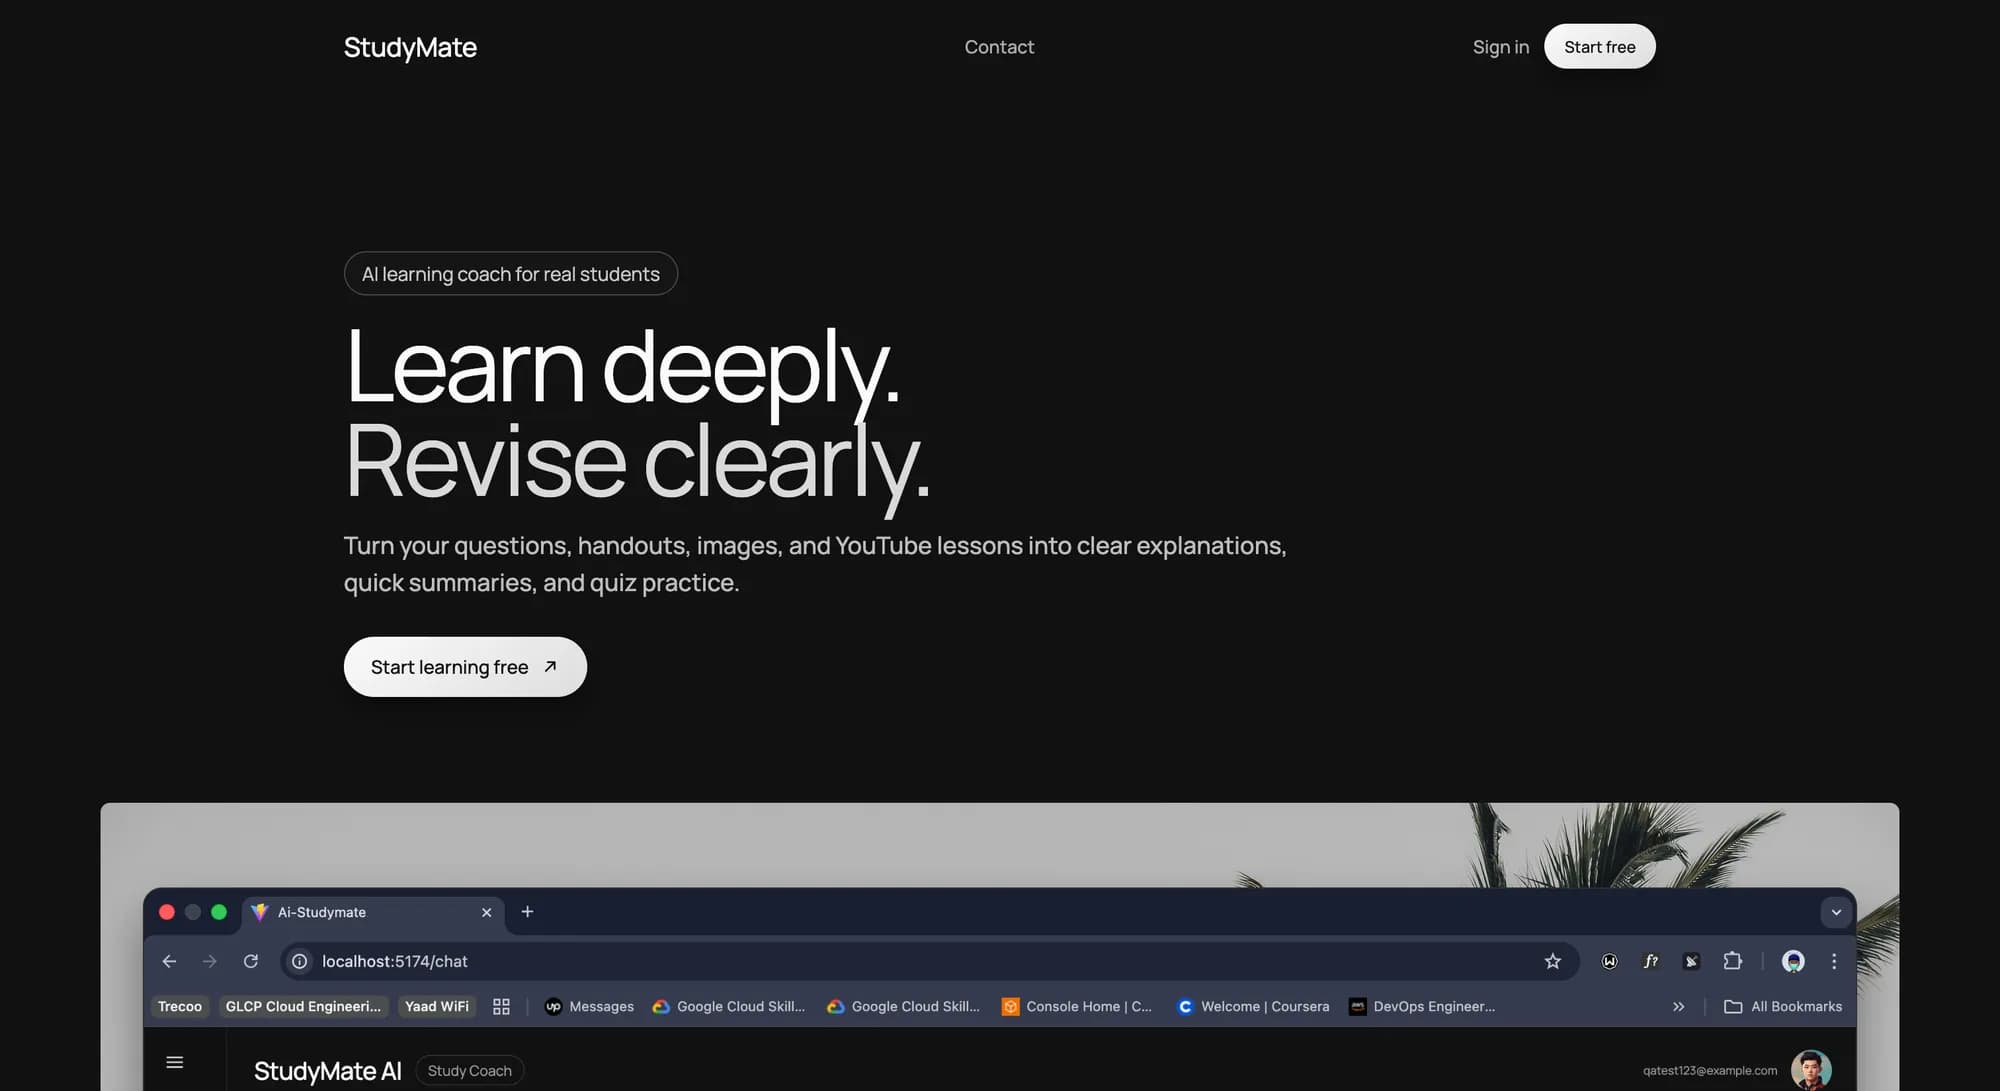2000x1091 pixels.
Task: Click the StudyMate AI title in app
Action: click(328, 1071)
